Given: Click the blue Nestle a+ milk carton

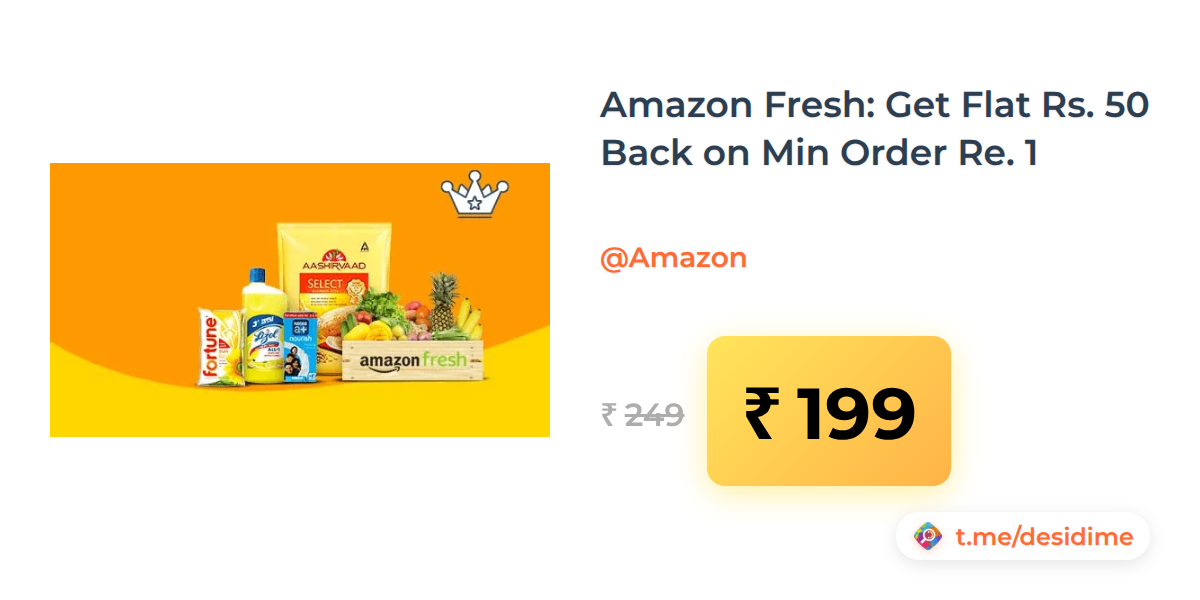Looking at the screenshot, I should tap(302, 347).
